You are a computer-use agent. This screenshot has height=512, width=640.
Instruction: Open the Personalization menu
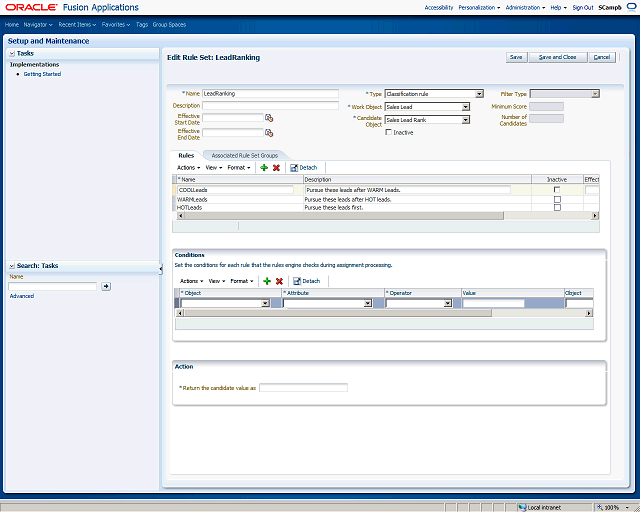point(479,7)
